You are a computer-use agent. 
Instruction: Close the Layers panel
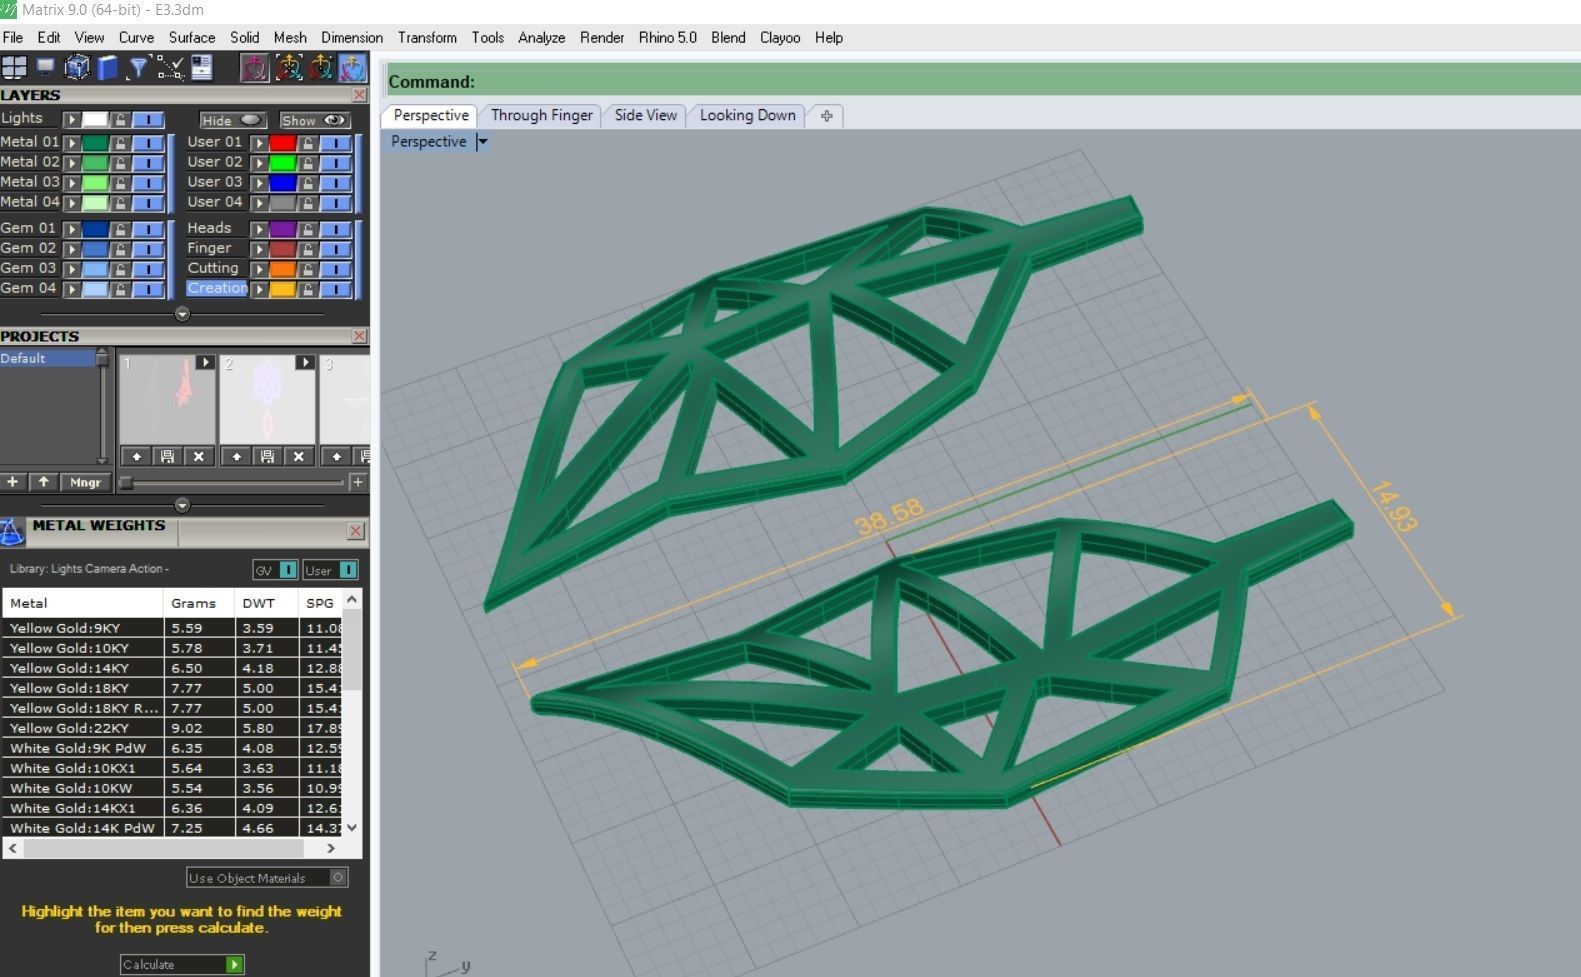point(359,95)
